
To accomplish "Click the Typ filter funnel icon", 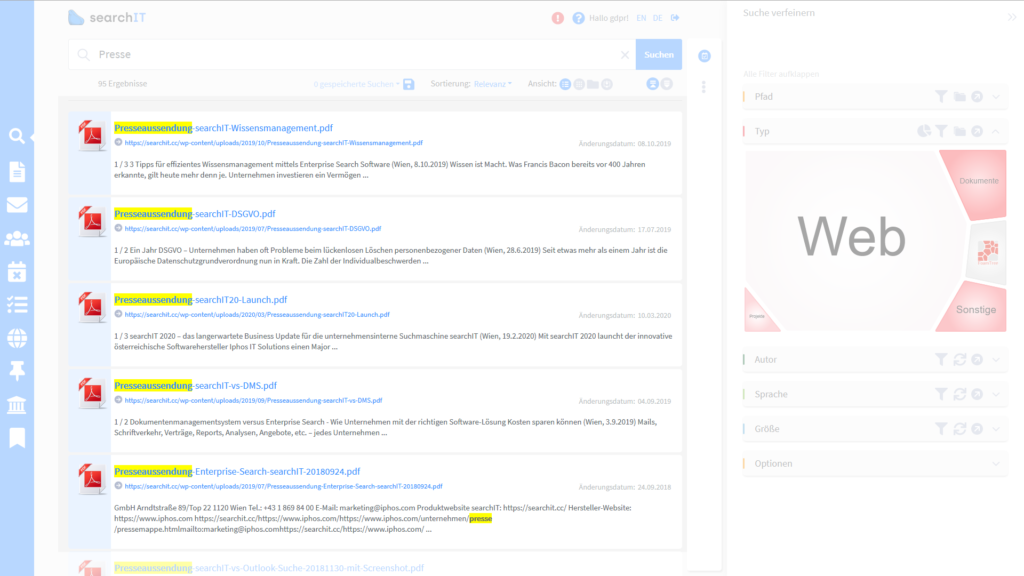I will (x=941, y=131).
